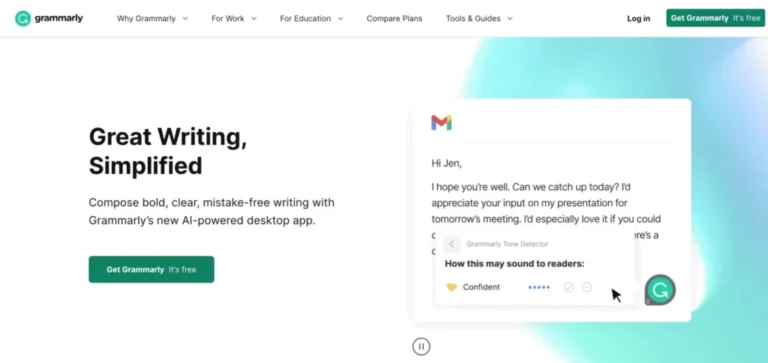Image resolution: width=768 pixels, height=363 pixels.
Task: Click the Grammarly Tone Detector label
Action: click(x=507, y=244)
